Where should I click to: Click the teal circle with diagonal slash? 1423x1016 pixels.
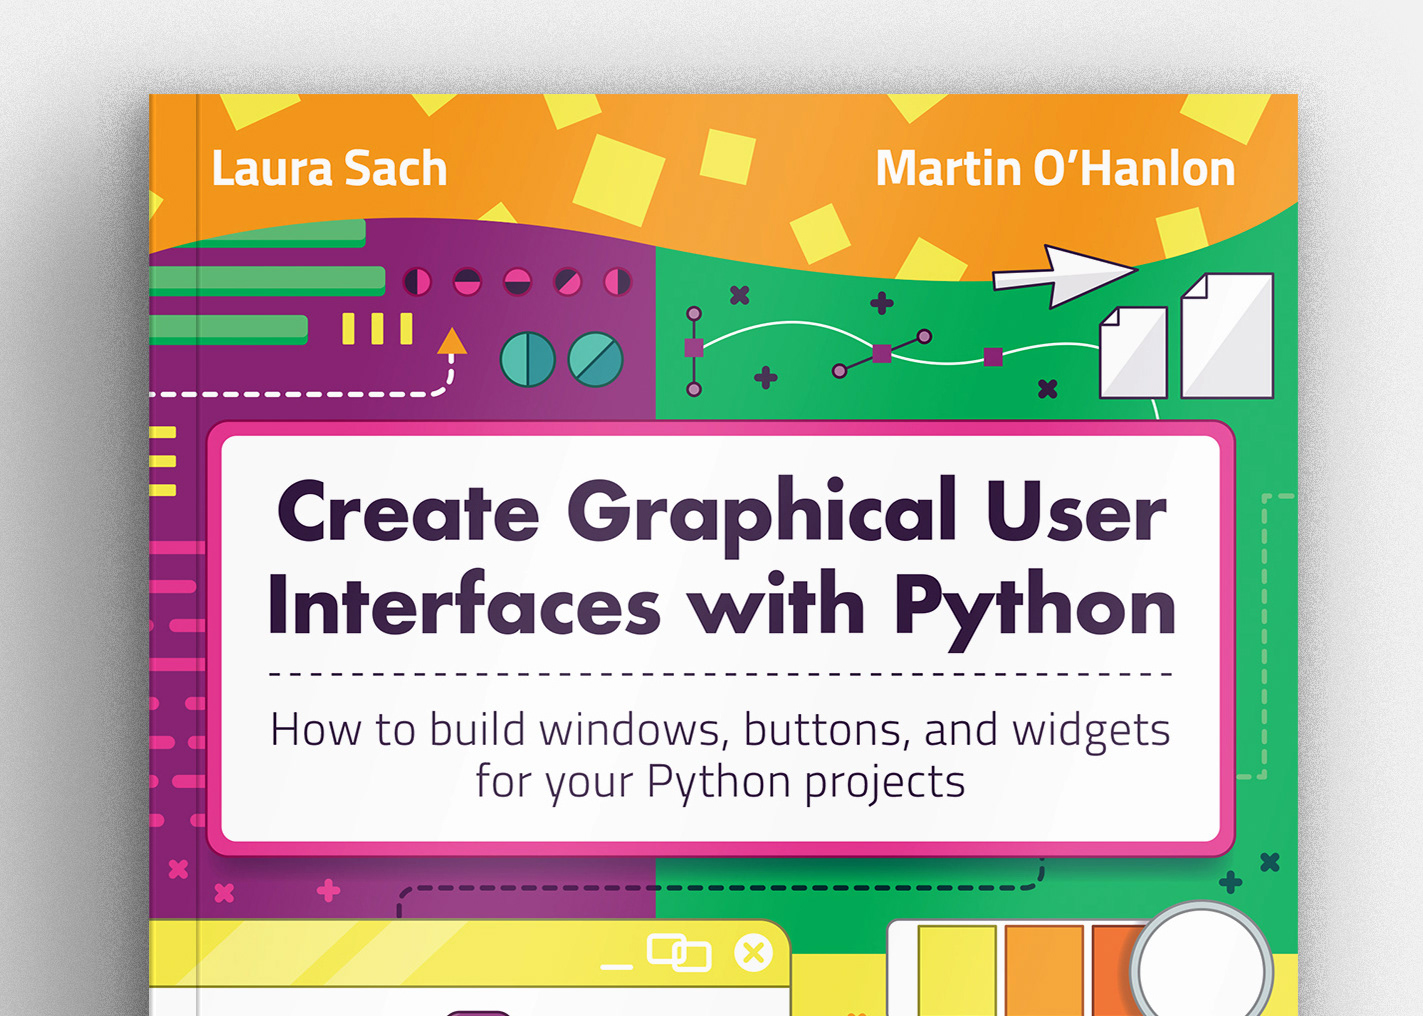[x=595, y=360]
